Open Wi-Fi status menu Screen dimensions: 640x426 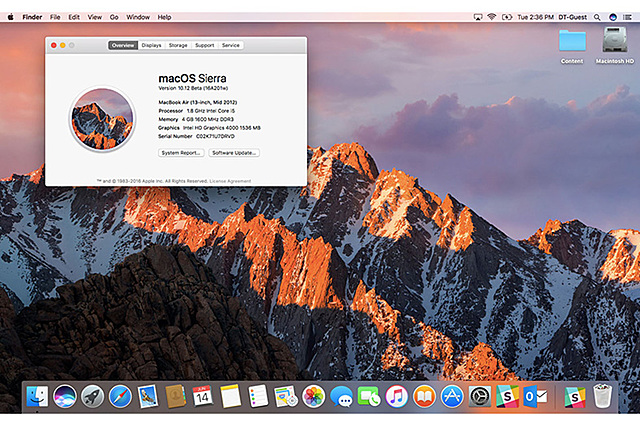coord(492,17)
